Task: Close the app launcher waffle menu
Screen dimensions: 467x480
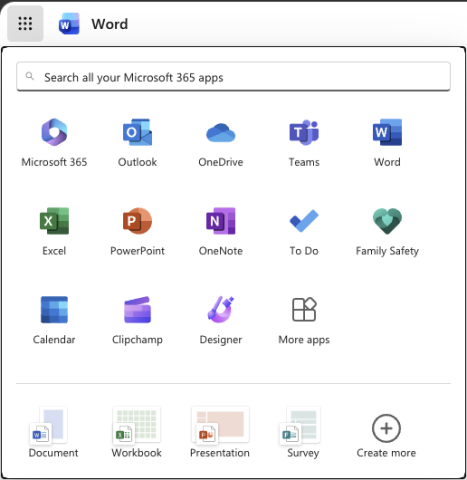Action: pos(25,24)
